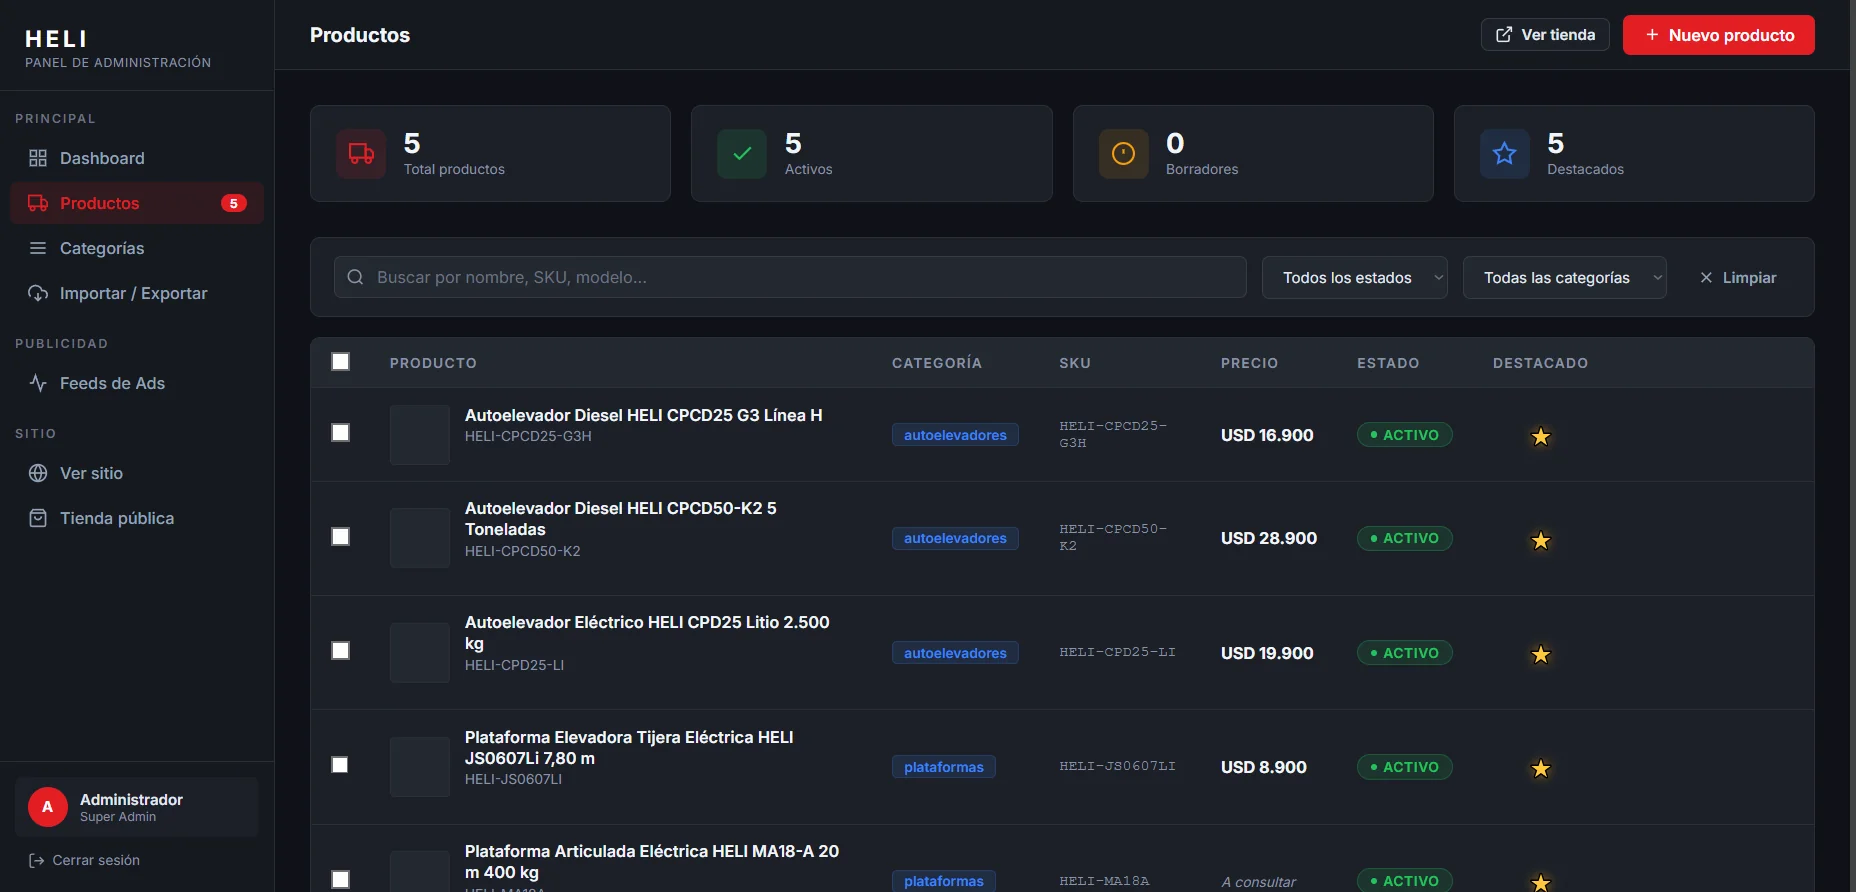Viewport: 1856px width, 892px height.
Task: Toggle featured star for HELI CPCD25 G3
Action: pyautogui.click(x=1540, y=436)
